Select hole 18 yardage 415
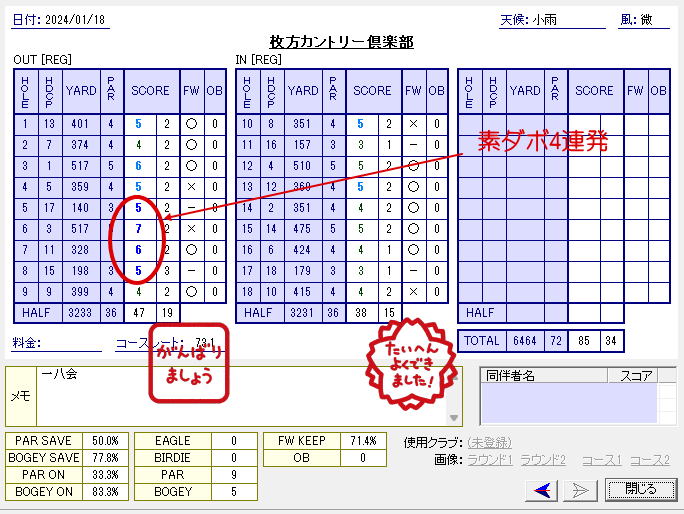The image size is (684, 514). click(x=302, y=291)
